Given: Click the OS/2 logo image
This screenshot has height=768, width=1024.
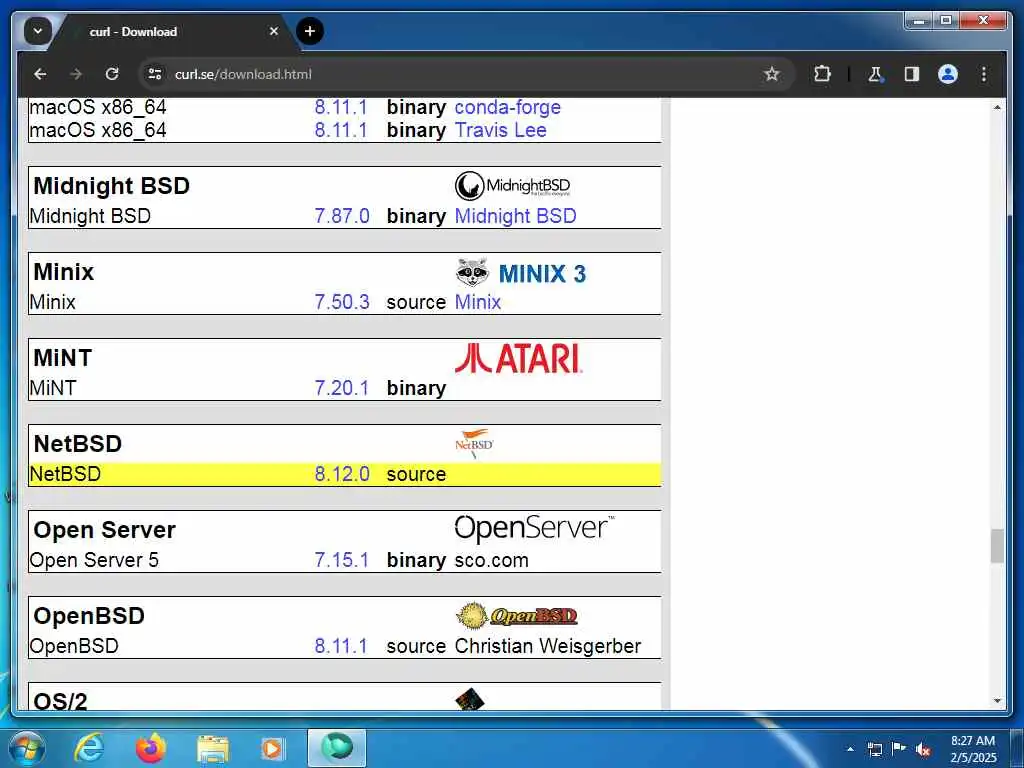Looking at the screenshot, I should 470,699.
